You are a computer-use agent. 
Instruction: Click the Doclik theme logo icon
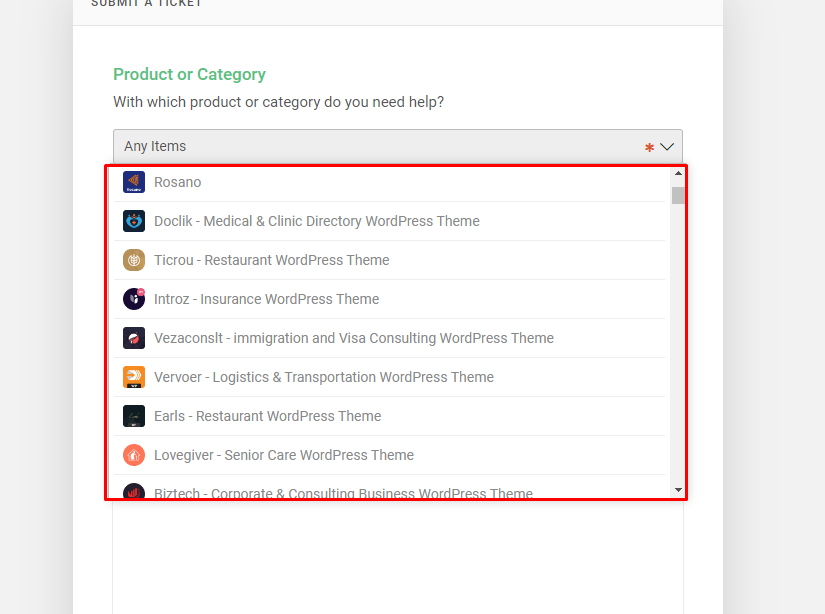pyautogui.click(x=134, y=221)
